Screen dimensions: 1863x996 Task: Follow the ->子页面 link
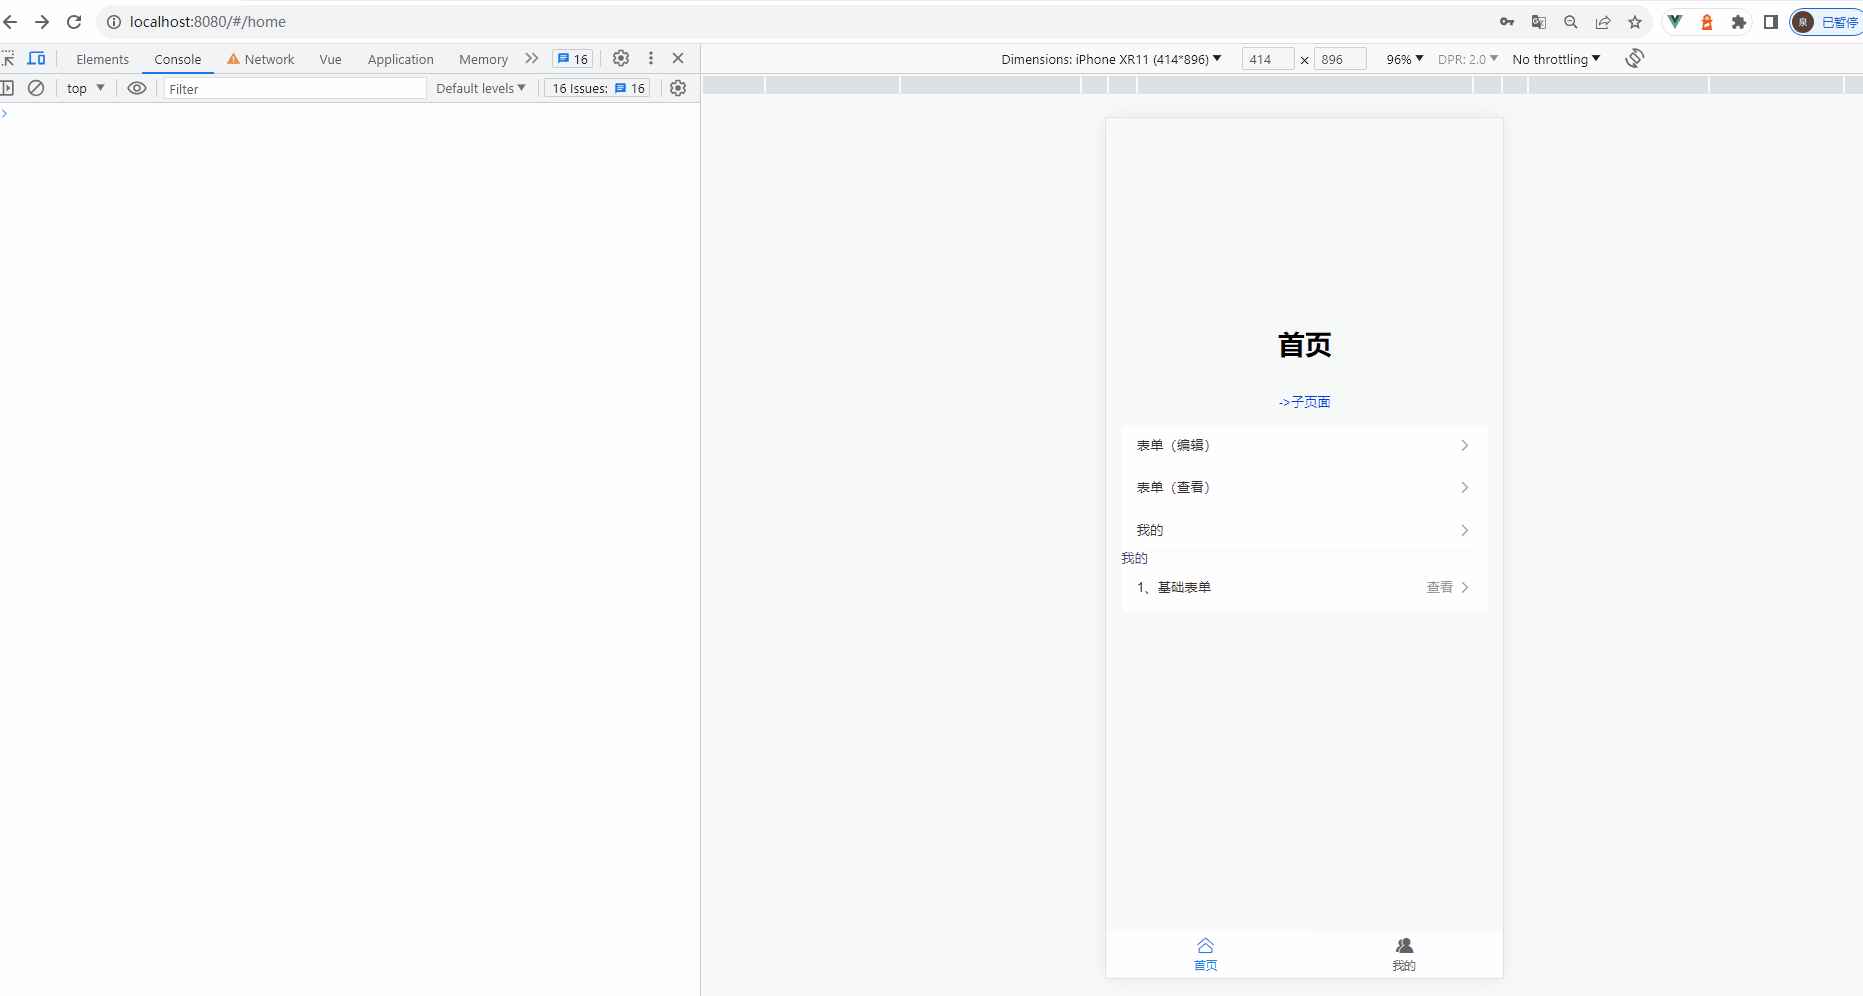click(x=1304, y=402)
